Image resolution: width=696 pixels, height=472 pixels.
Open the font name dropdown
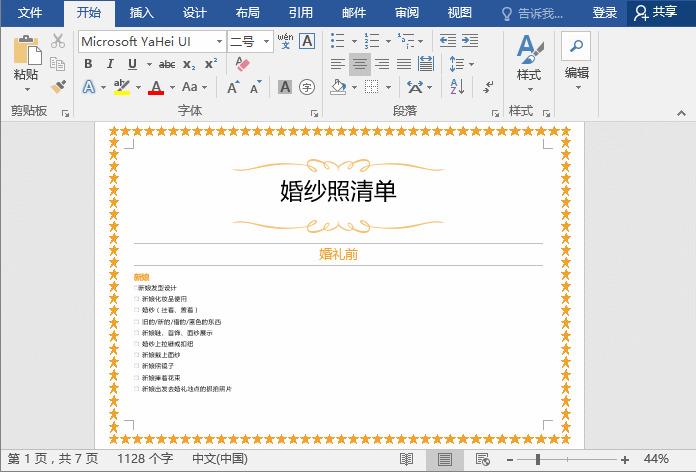coord(219,42)
